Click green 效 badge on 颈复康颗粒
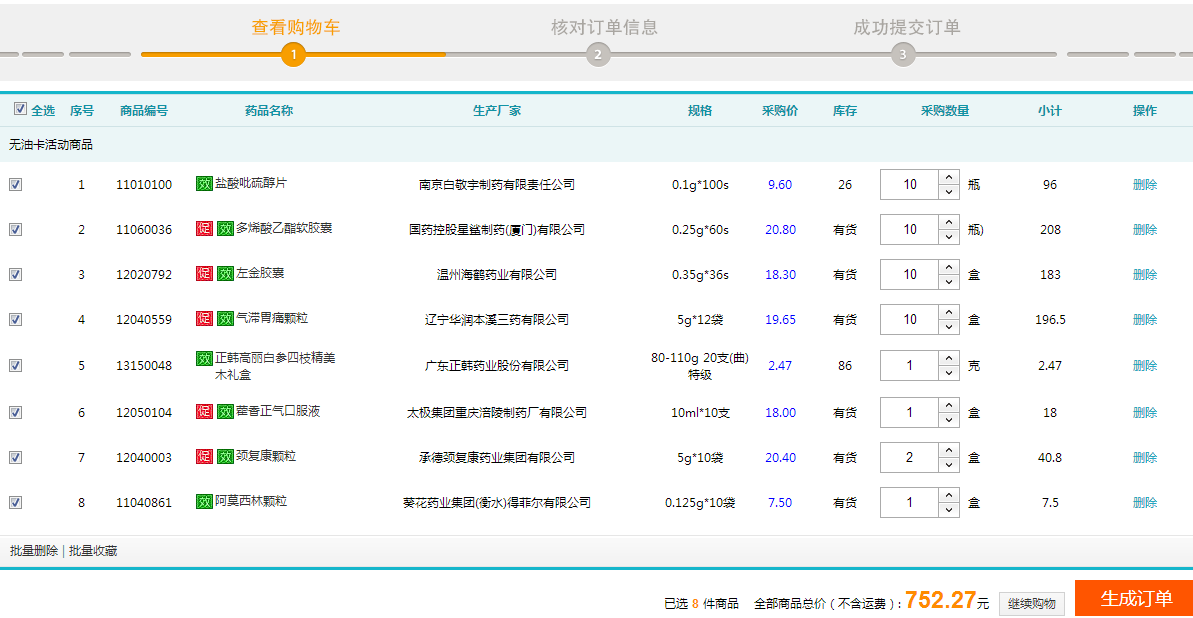Viewport: 1193px width, 618px height. coord(224,457)
